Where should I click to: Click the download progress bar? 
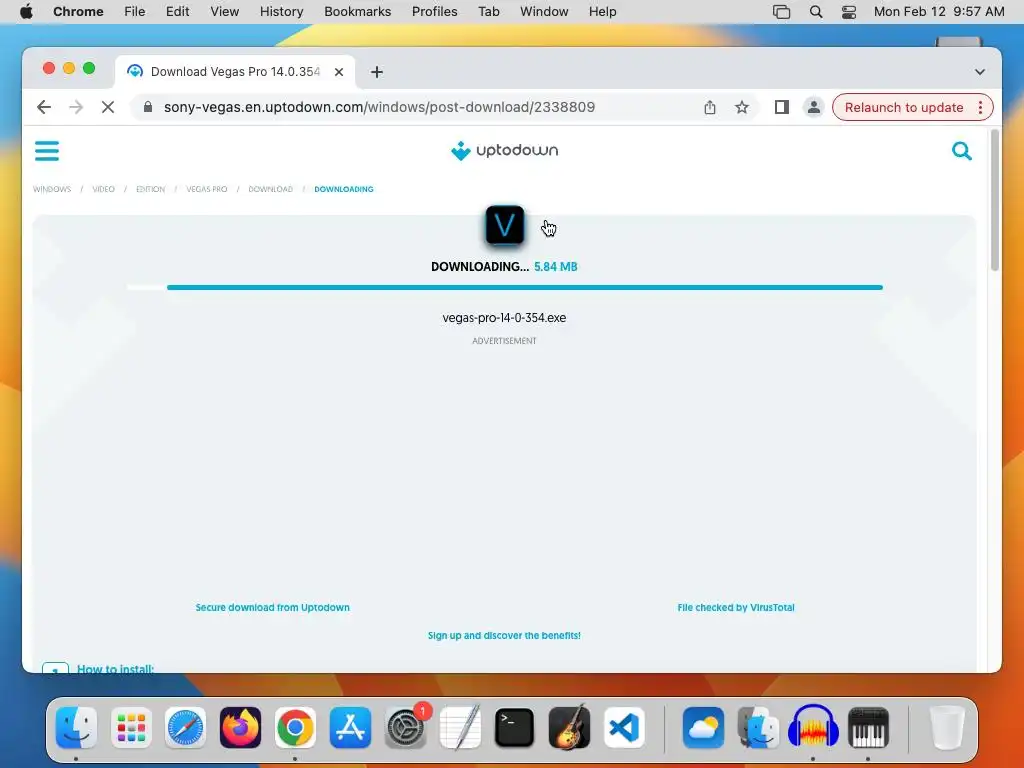505,287
